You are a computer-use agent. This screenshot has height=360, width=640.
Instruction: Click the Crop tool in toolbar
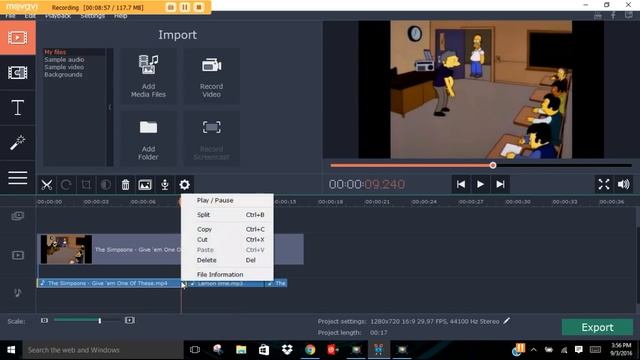(x=86, y=185)
